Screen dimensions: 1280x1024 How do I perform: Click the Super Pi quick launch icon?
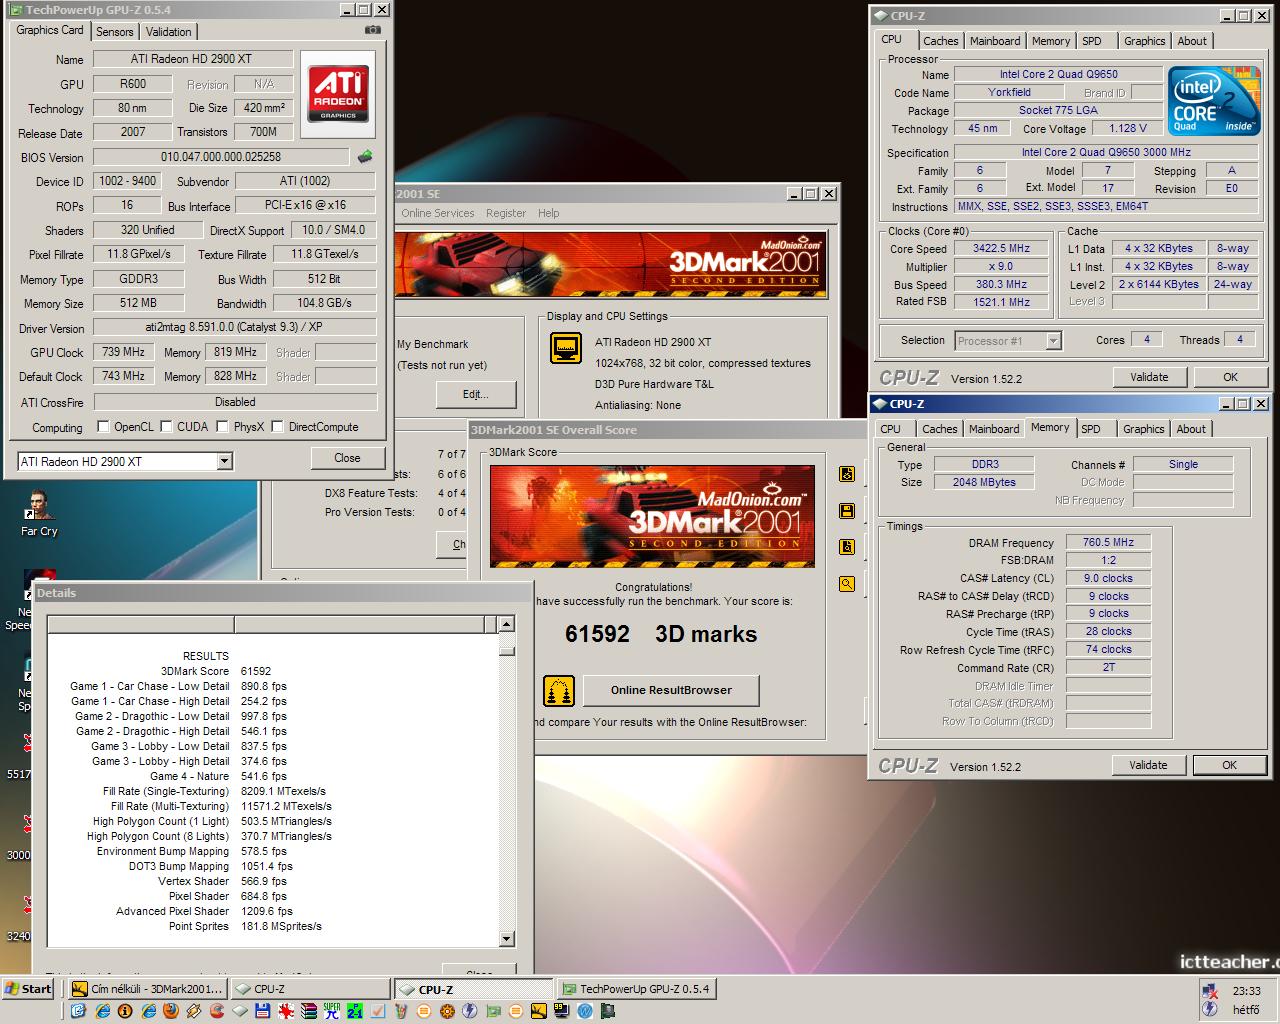[331, 1011]
